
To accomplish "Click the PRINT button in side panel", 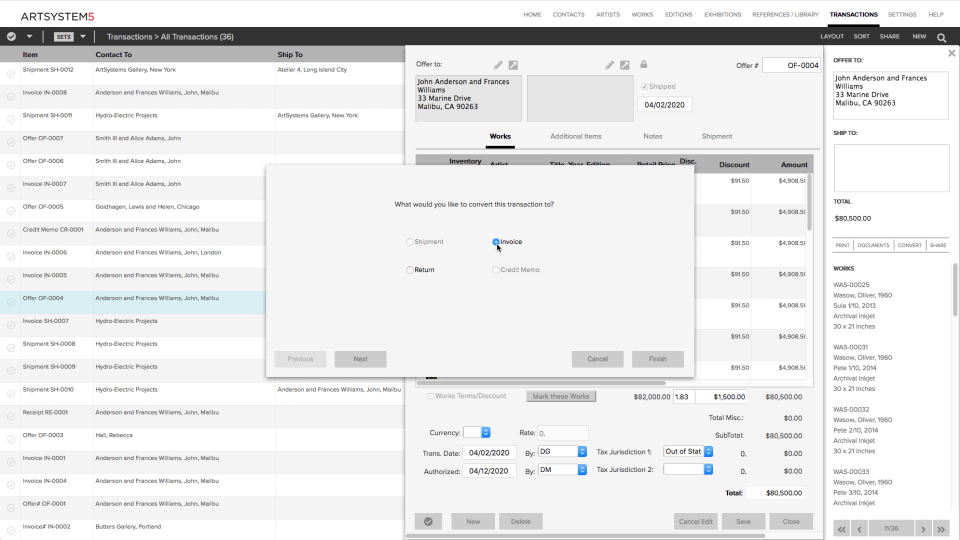I will 842,245.
